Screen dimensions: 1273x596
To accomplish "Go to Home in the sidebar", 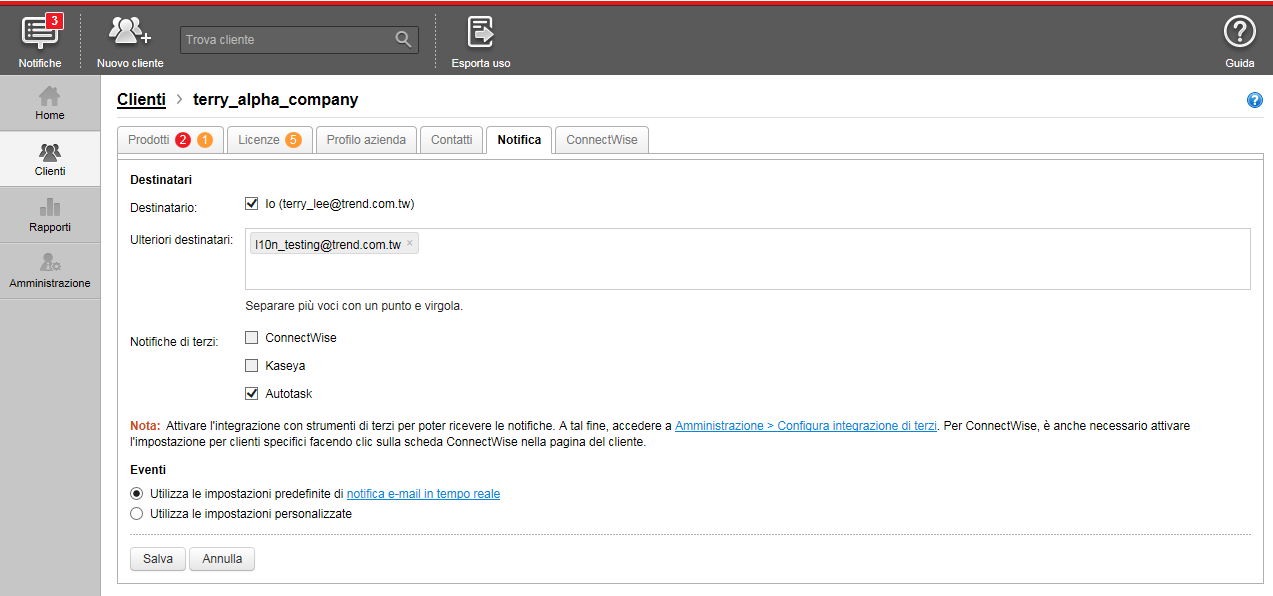I will (50, 103).
